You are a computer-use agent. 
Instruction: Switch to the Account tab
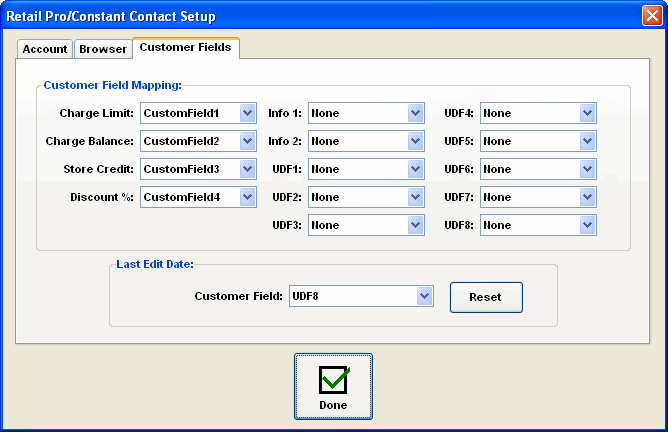click(x=45, y=49)
